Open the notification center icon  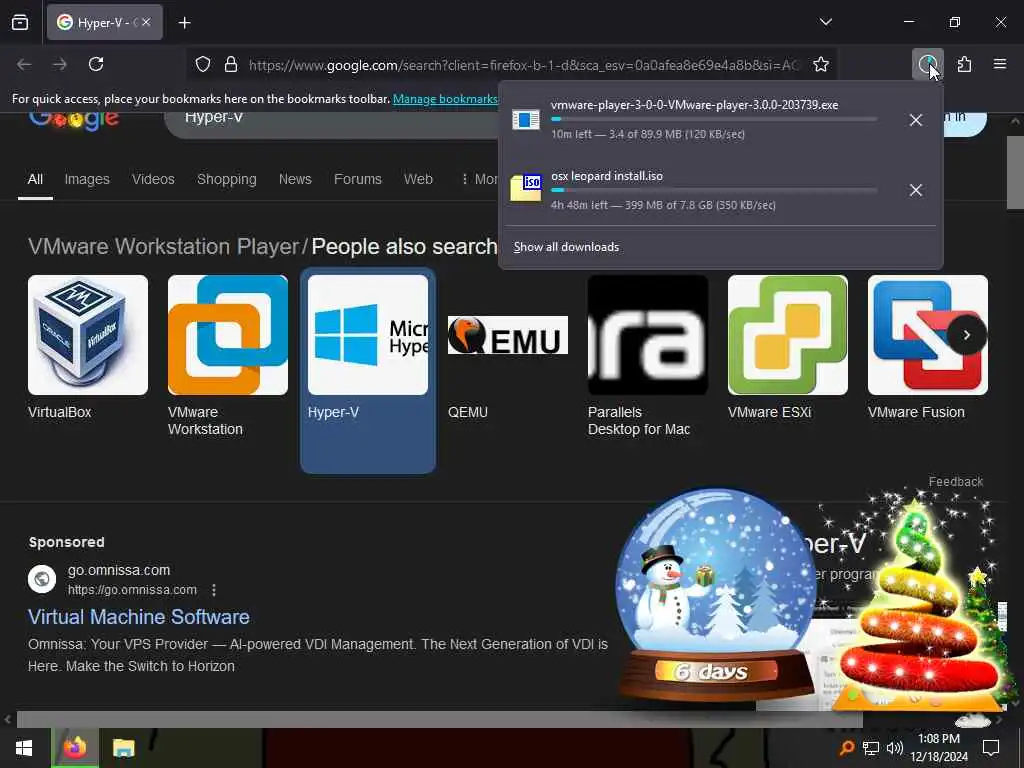pyautogui.click(x=991, y=748)
